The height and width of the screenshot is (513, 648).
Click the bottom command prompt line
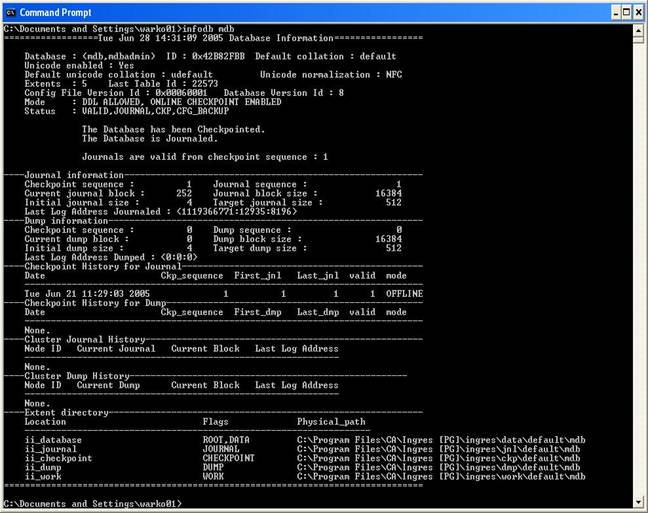click(93, 503)
